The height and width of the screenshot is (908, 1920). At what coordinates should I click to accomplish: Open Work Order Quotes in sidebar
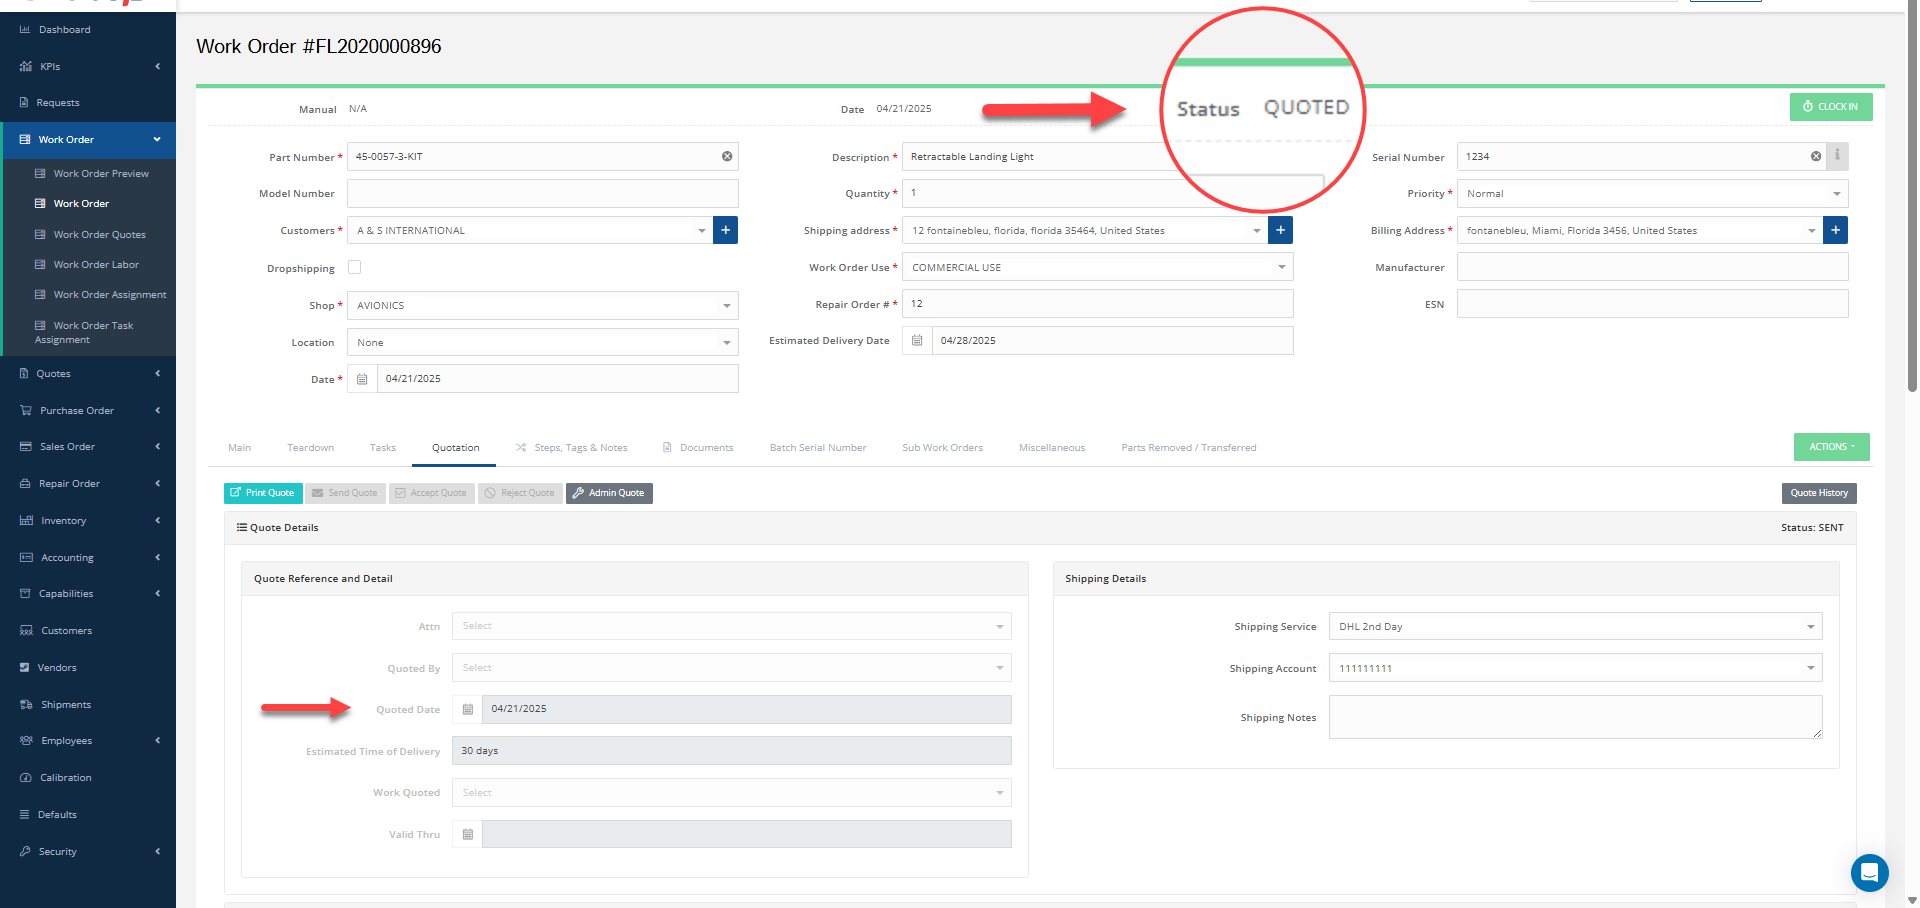pyautogui.click(x=99, y=235)
